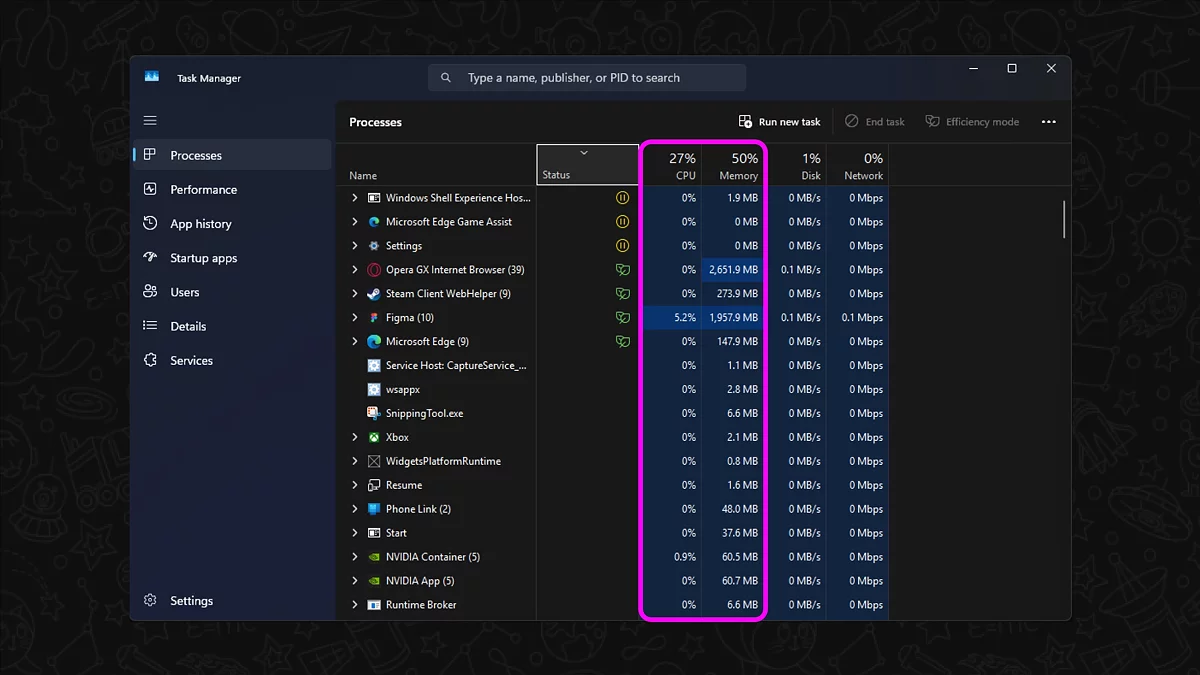Click efficiency leaf icon for Microsoft Edge
This screenshot has height=675, width=1200.
point(622,342)
